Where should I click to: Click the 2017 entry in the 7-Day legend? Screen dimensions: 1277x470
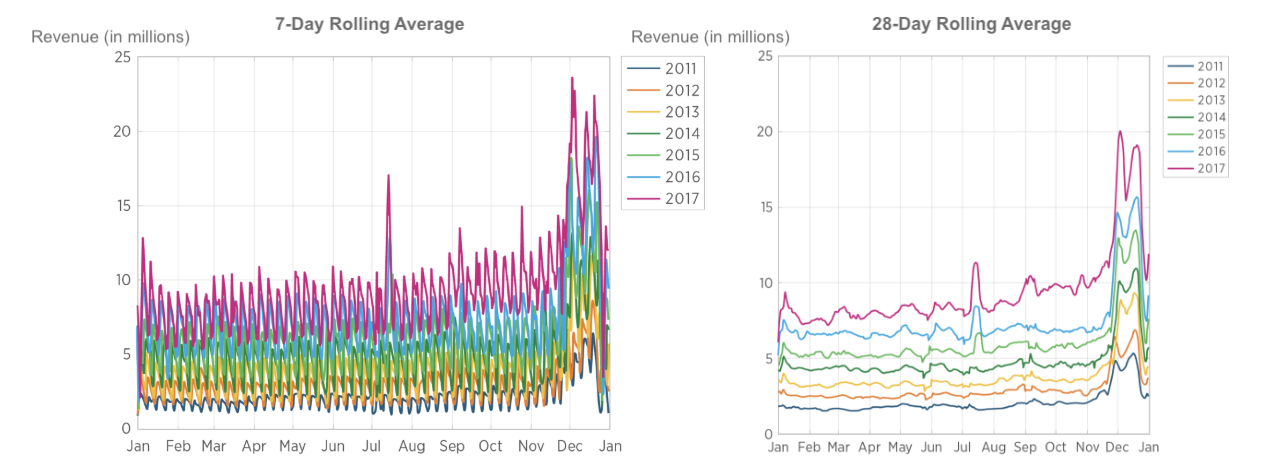pyautogui.click(x=663, y=199)
